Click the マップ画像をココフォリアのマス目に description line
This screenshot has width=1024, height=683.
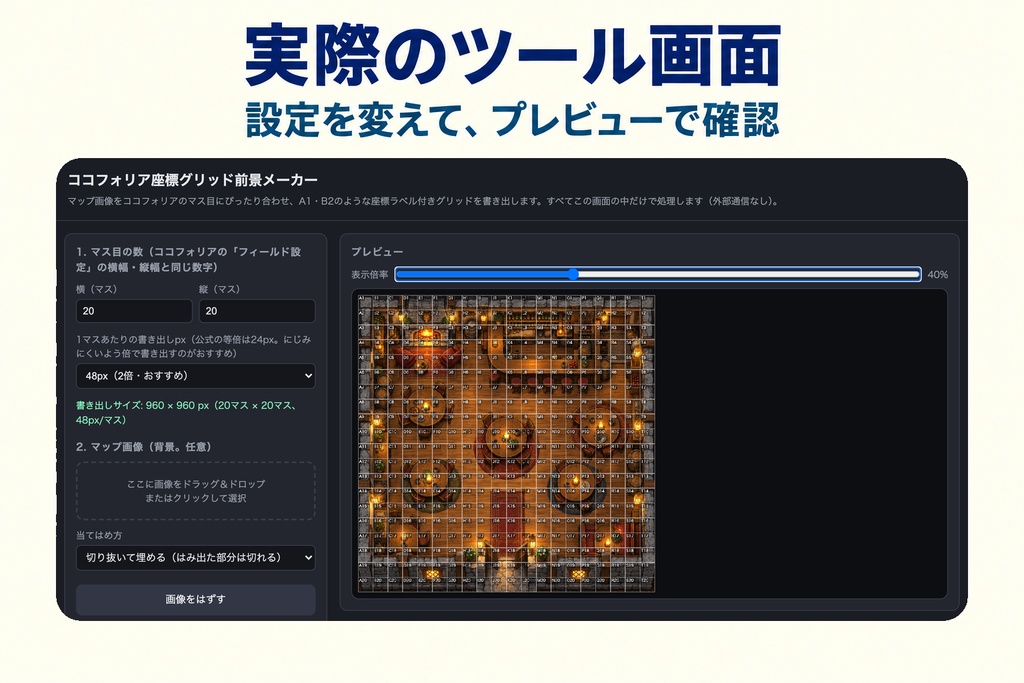click(424, 201)
